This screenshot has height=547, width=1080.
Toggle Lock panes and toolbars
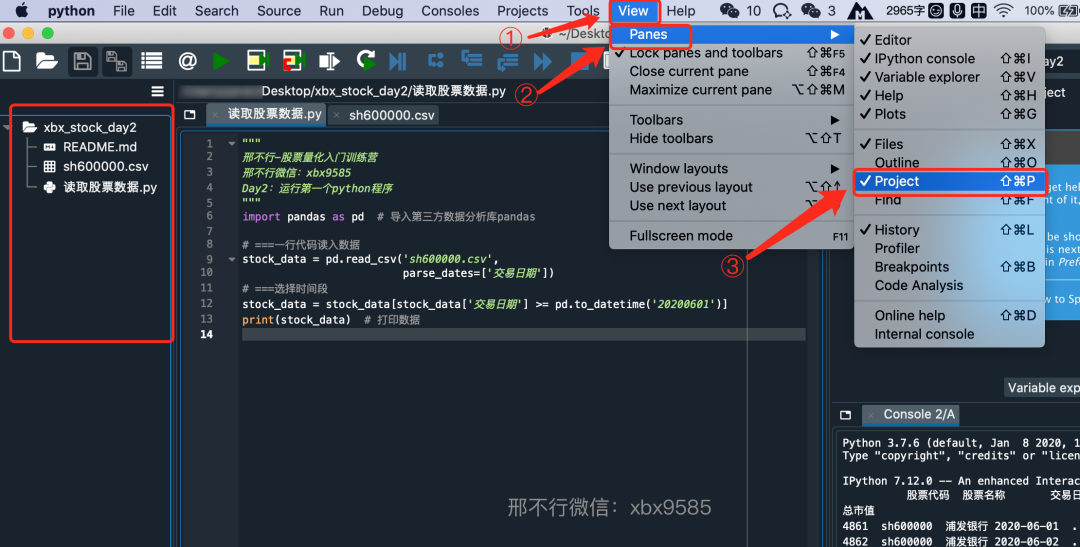pyautogui.click(x=731, y=53)
